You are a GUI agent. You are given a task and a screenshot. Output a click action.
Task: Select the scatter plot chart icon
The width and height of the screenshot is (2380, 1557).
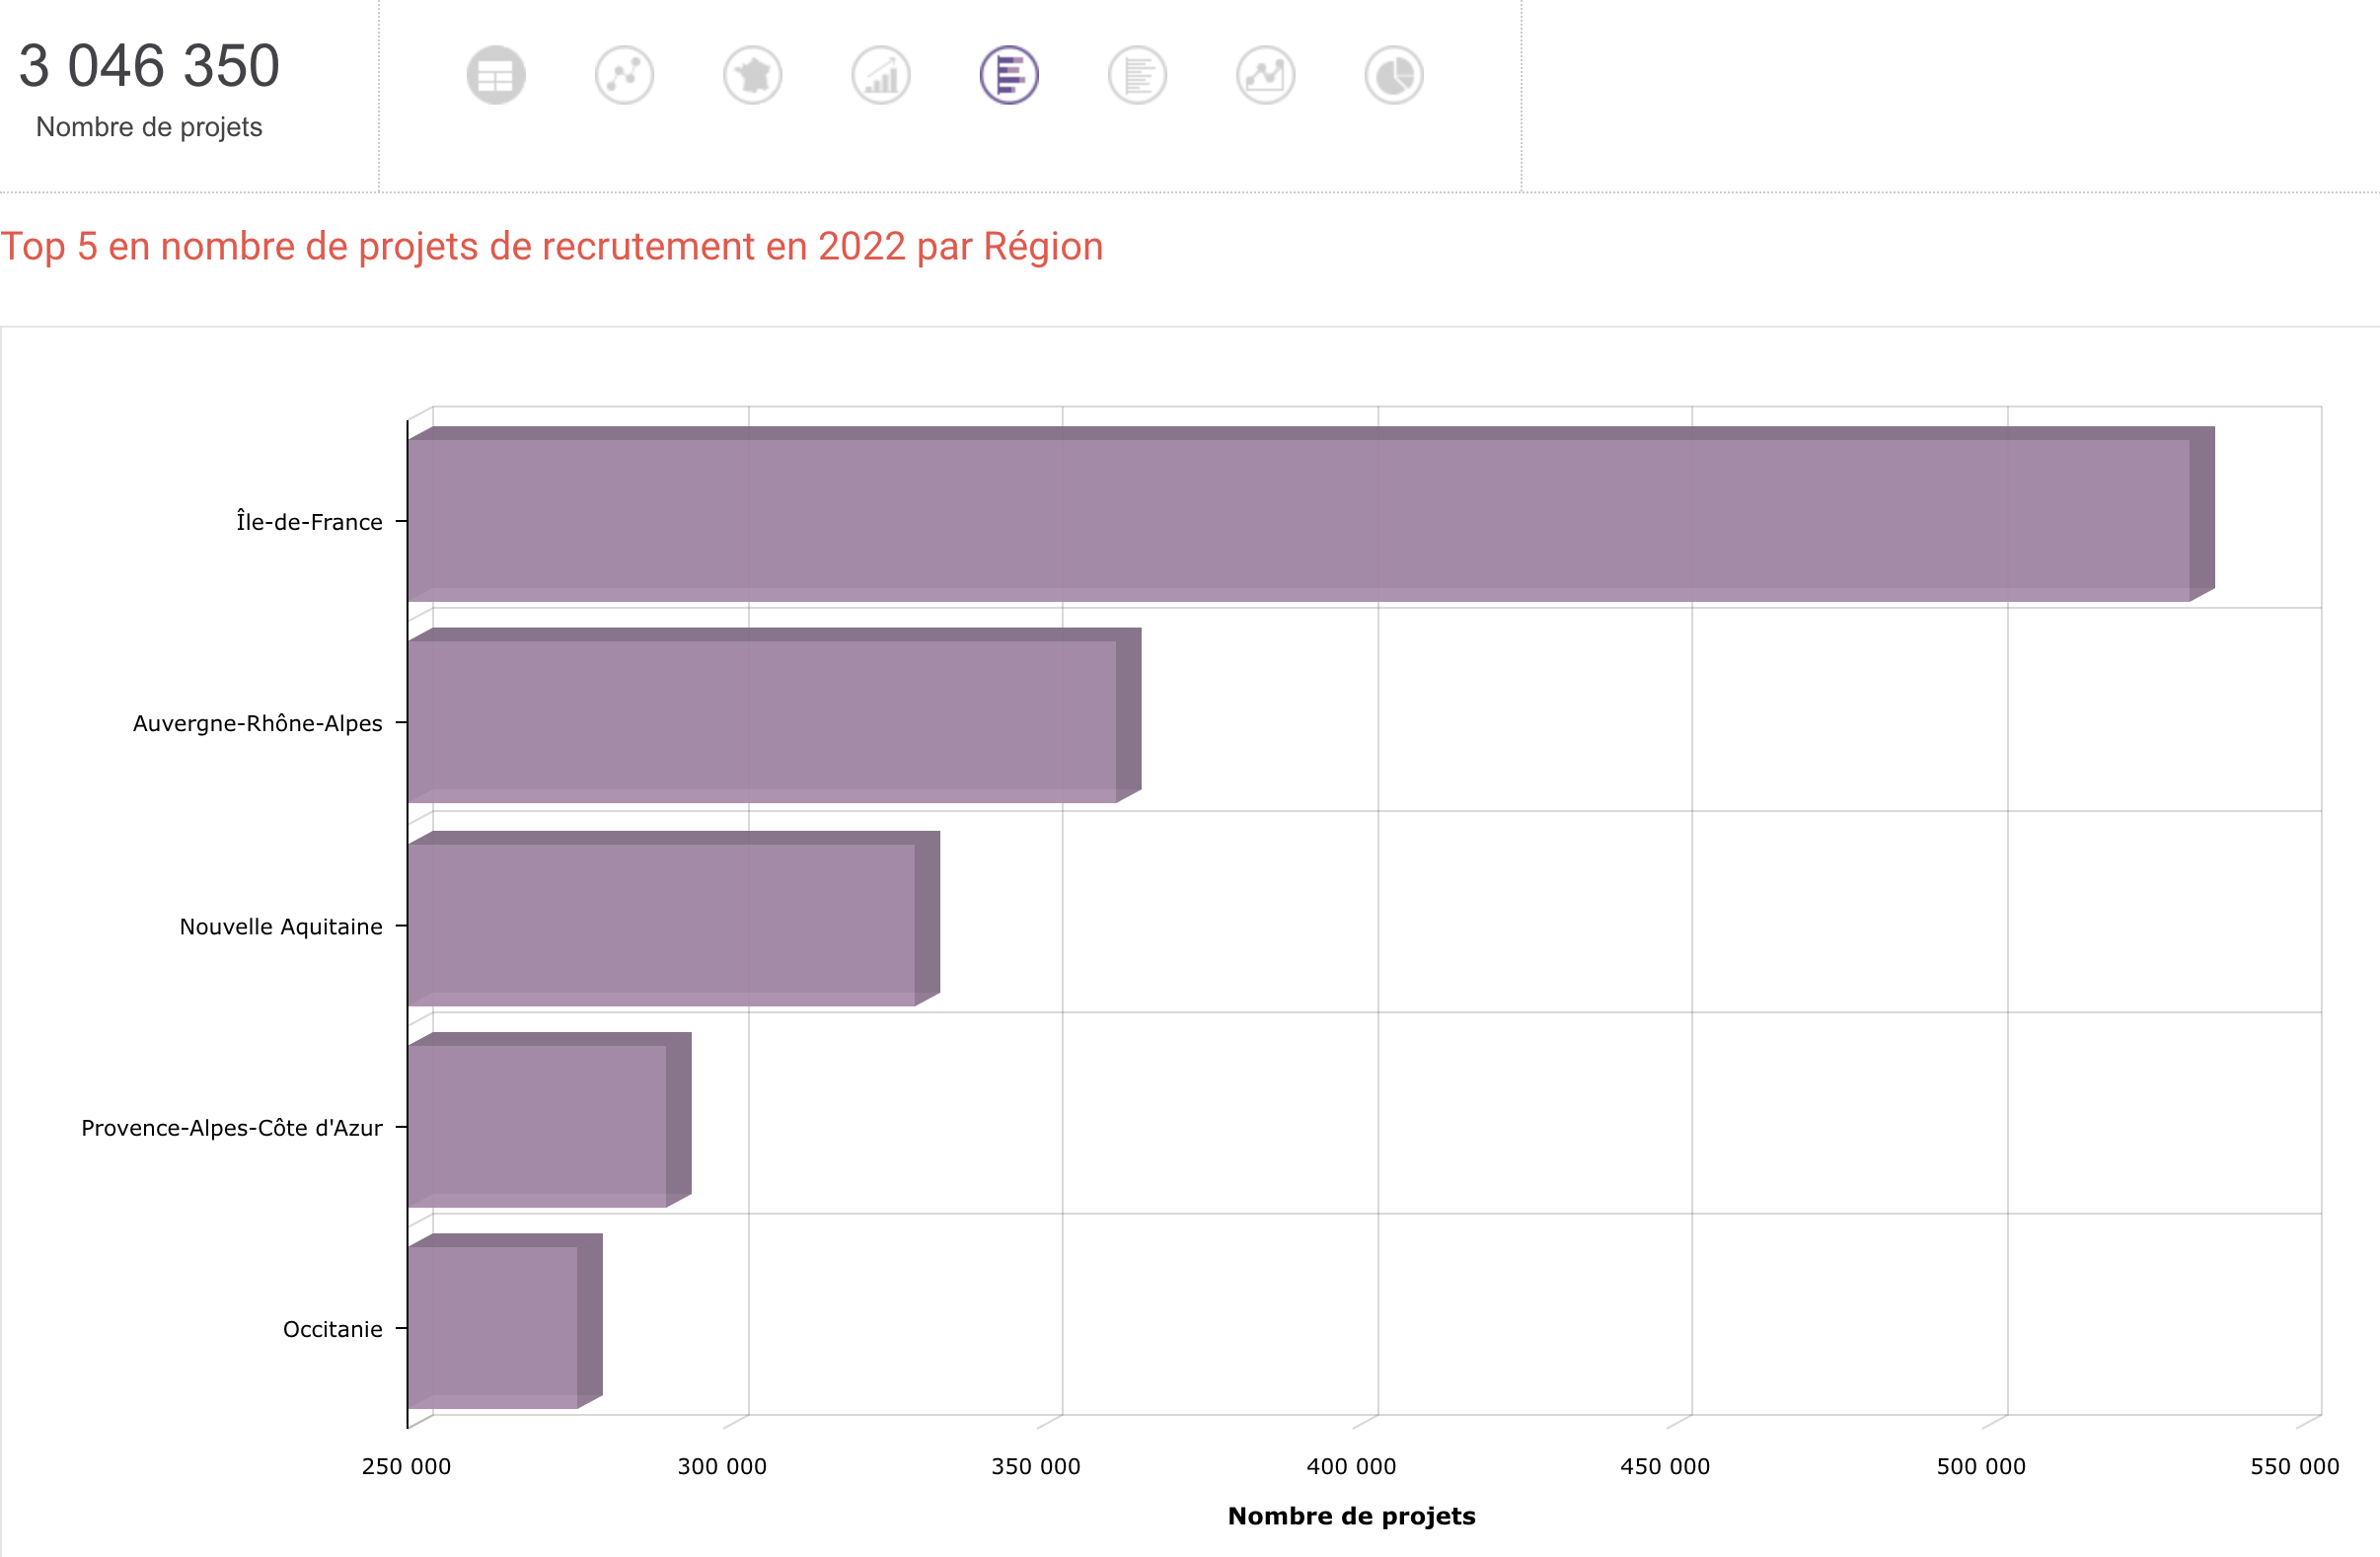point(624,74)
